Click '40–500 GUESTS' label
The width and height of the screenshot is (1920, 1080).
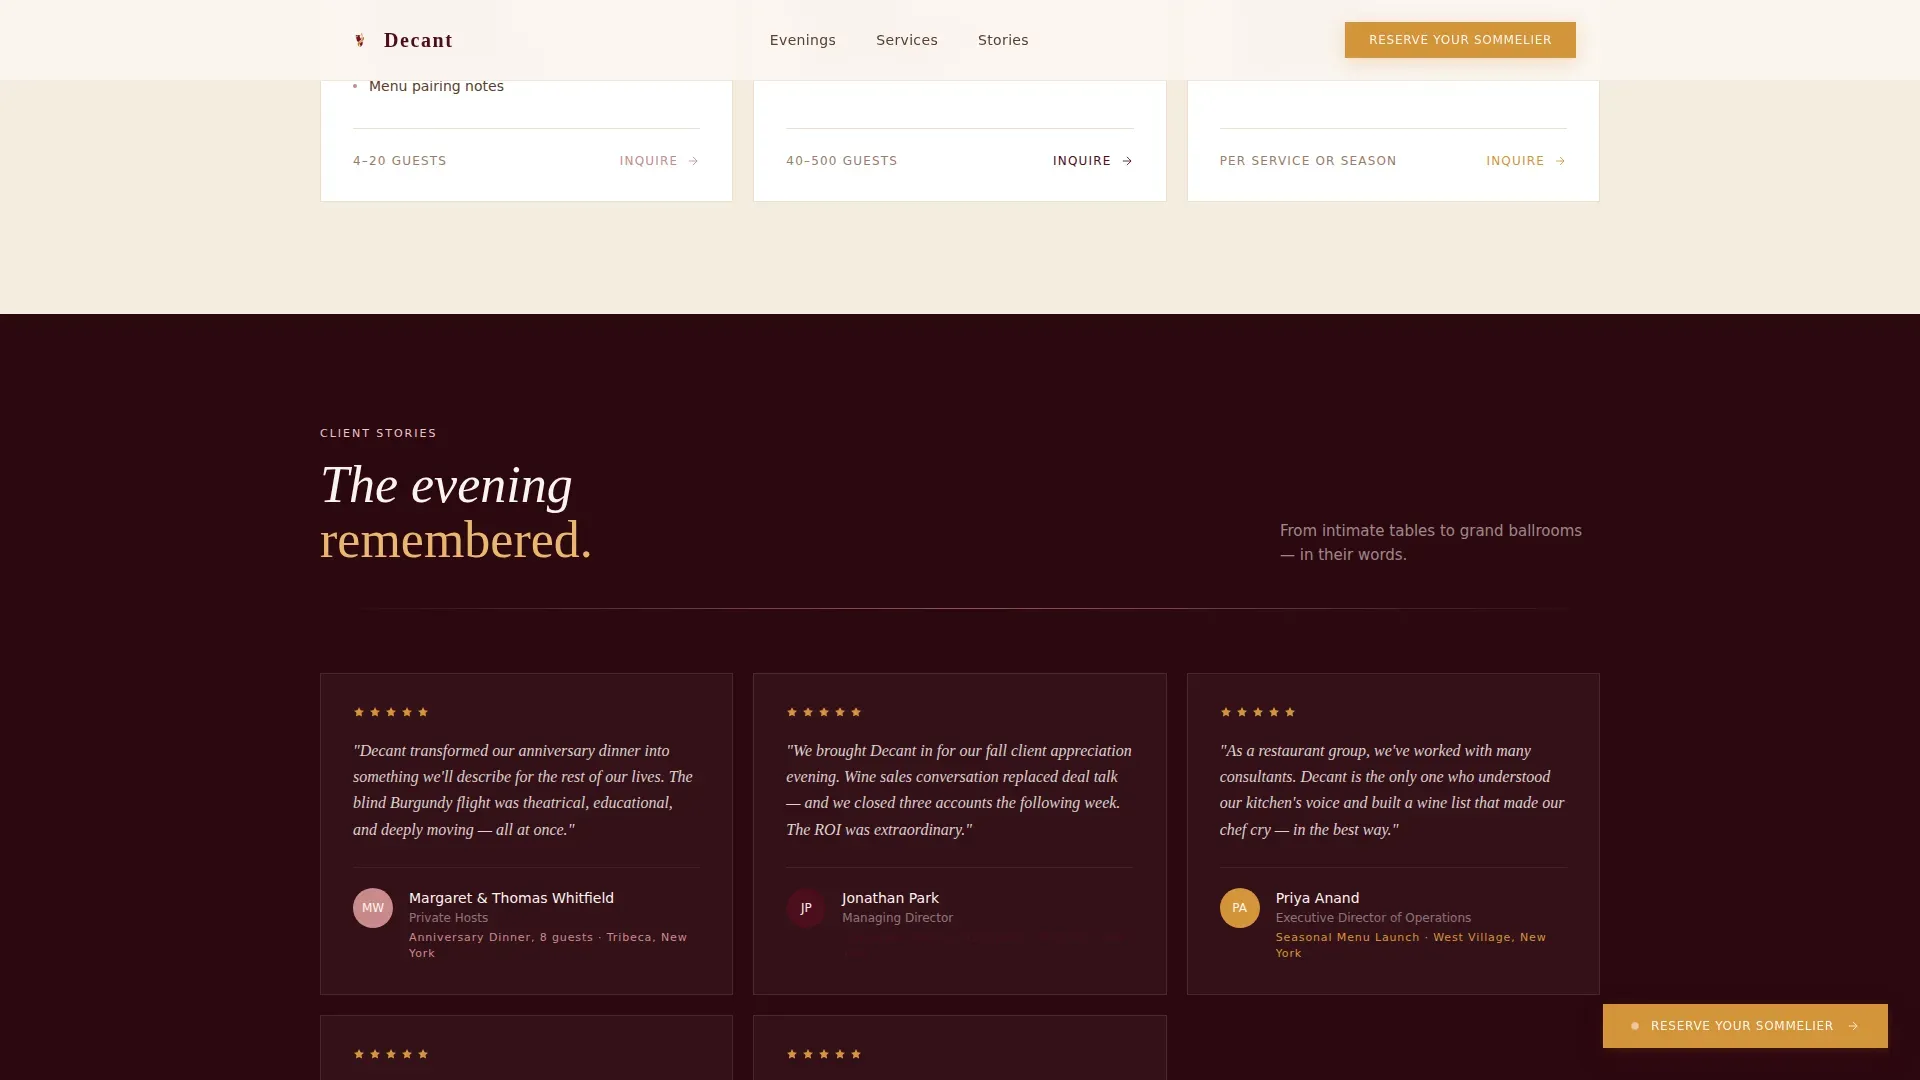click(842, 161)
